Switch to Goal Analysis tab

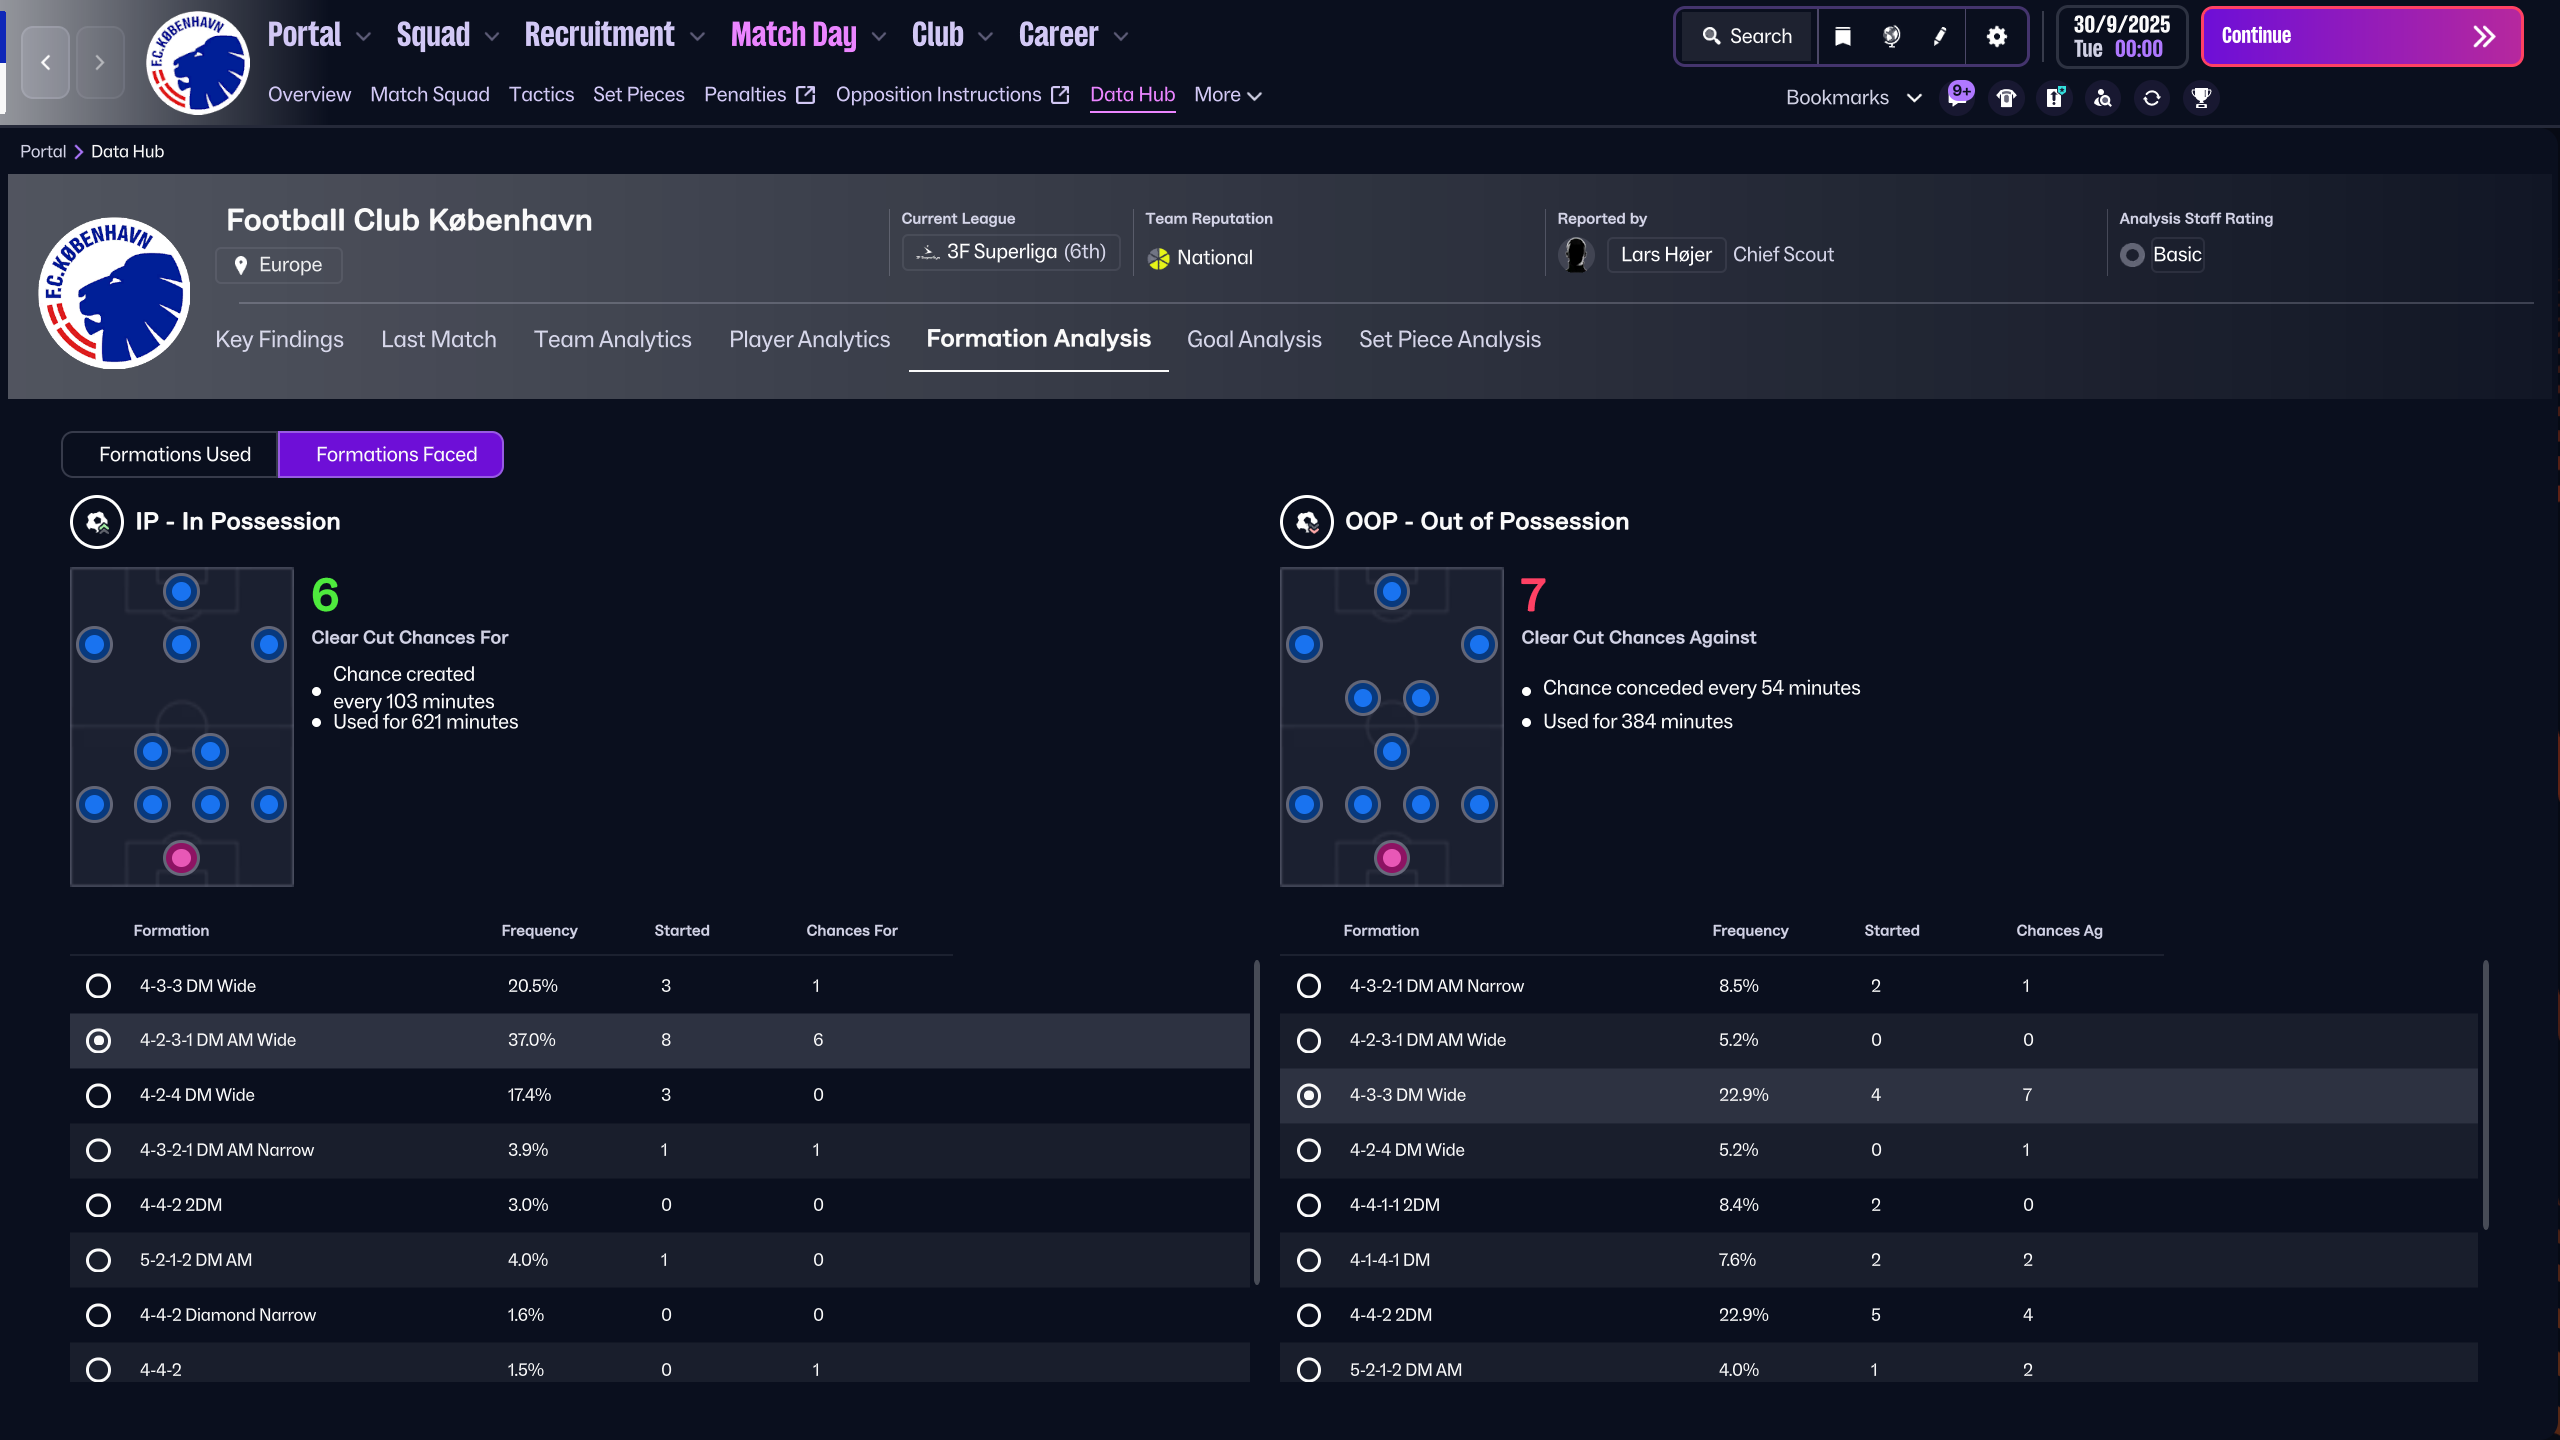pyautogui.click(x=1254, y=340)
